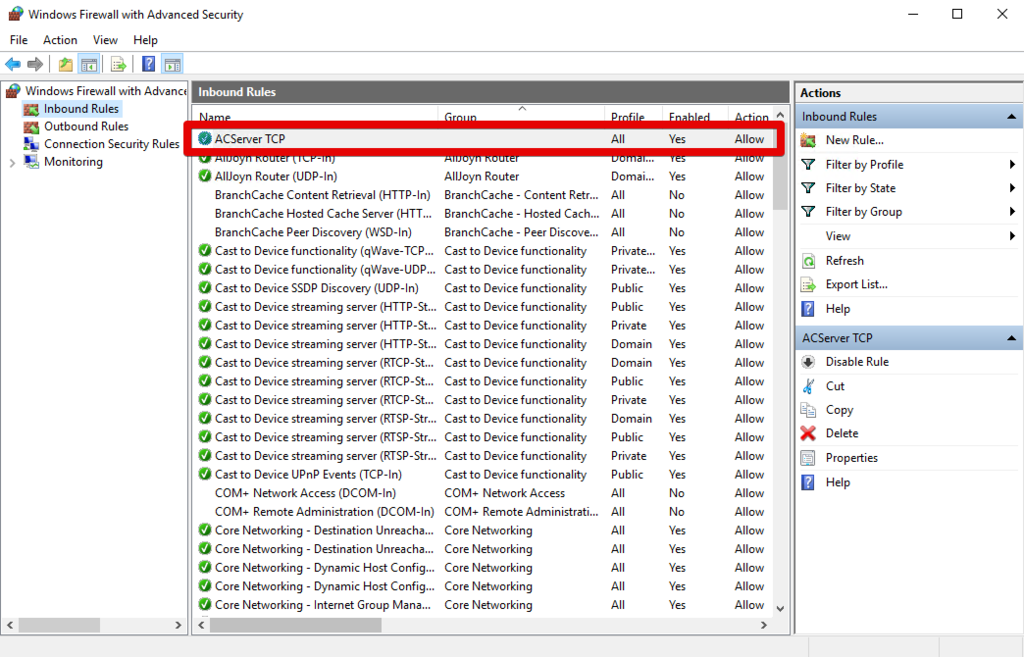Click the Export List toolbar icon
The height and width of the screenshot is (657, 1024).
pyautogui.click(x=118, y=64)
